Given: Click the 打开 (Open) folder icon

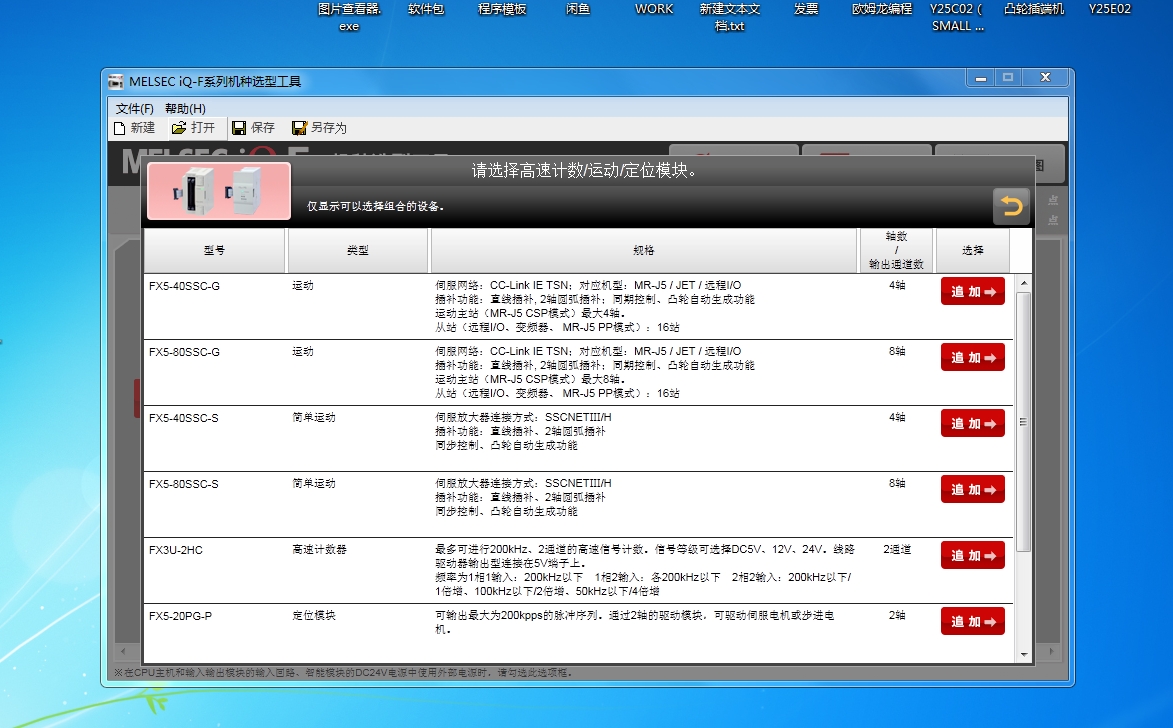Looking at the screenshot, I should [179, 128].
